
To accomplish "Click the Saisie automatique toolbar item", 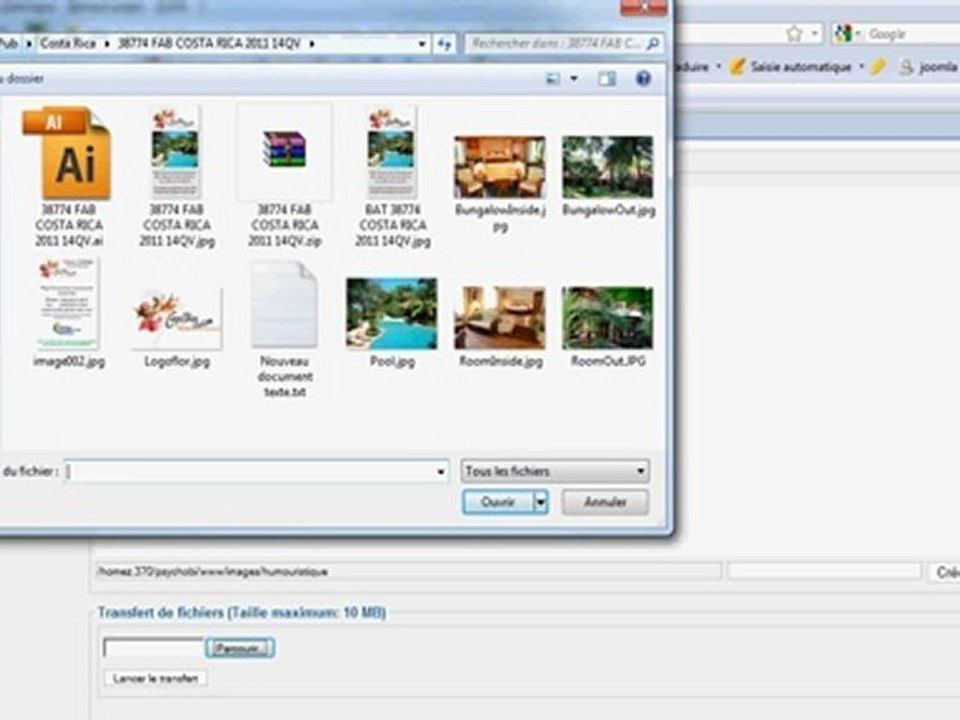I will (791, 67).
